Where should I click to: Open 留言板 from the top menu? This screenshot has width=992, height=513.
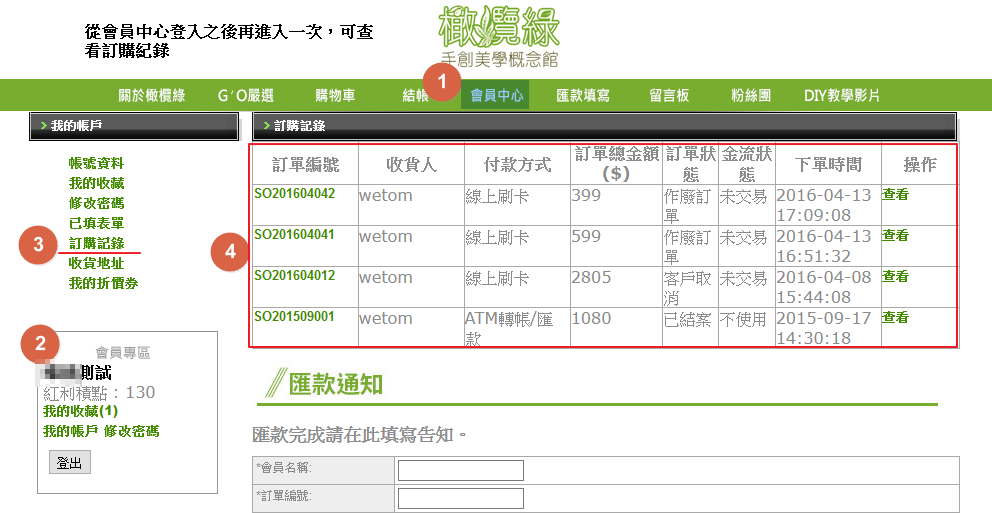669,96
